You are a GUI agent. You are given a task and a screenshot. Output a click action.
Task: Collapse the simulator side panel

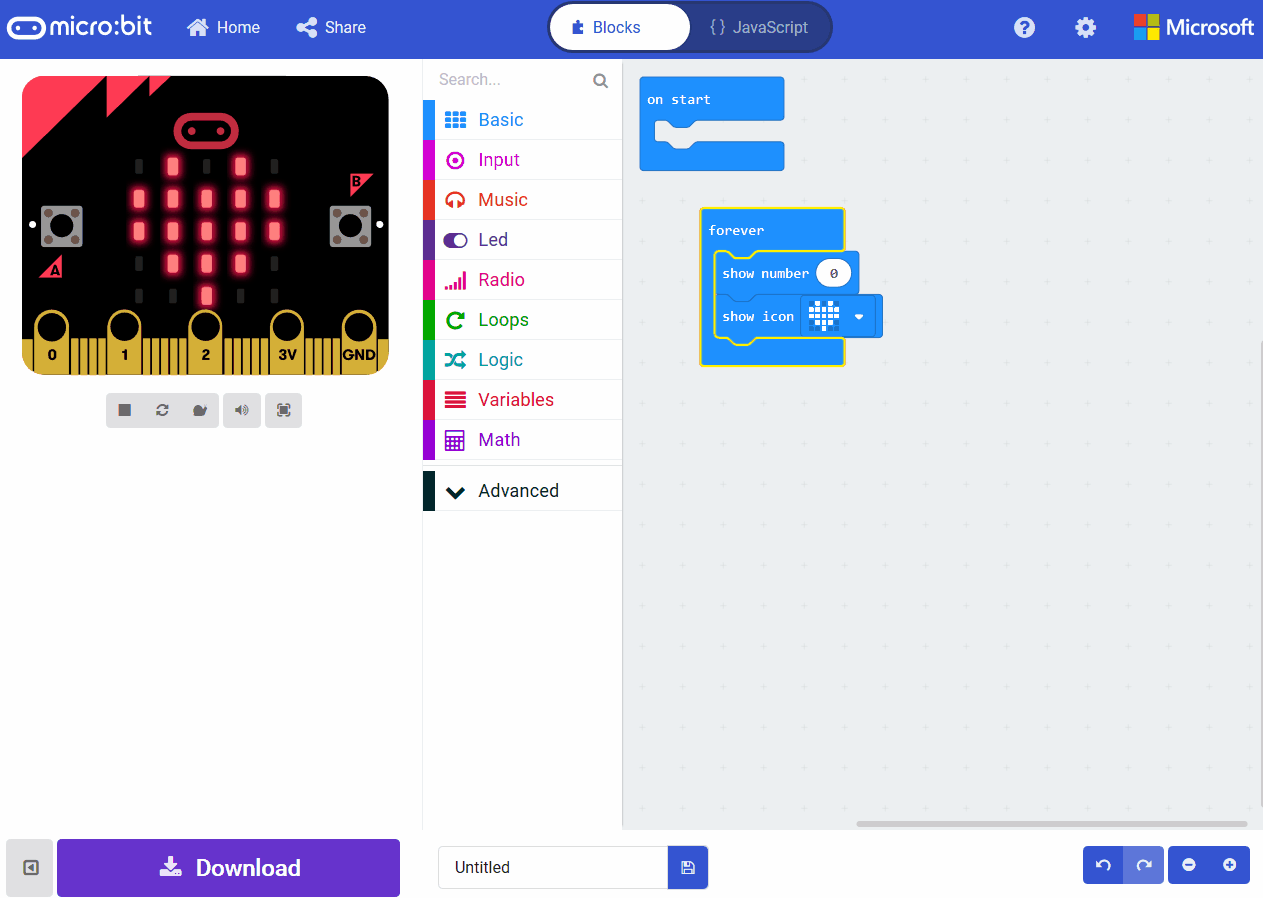[30, 868]
